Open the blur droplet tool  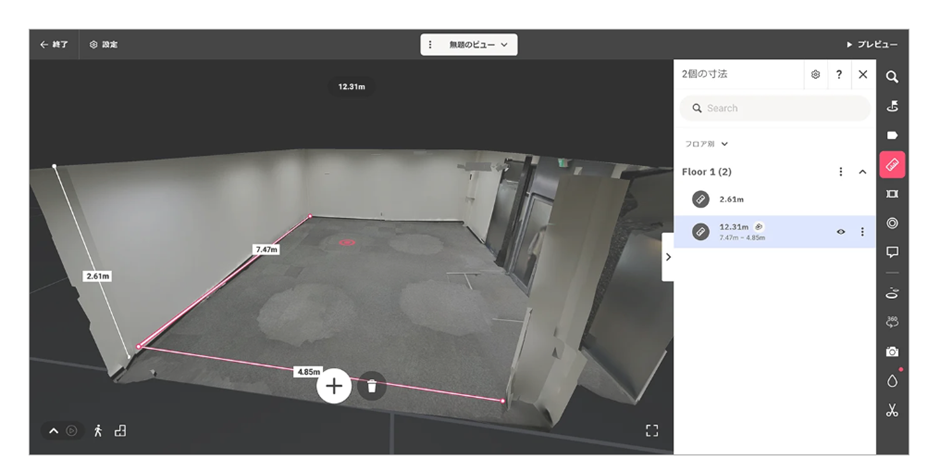tap(892, 381)
